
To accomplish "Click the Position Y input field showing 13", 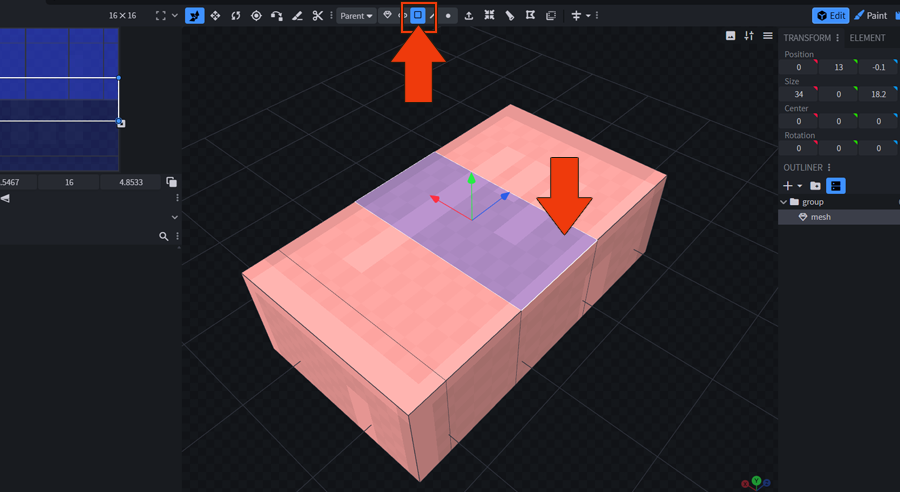I will [838, 67].
